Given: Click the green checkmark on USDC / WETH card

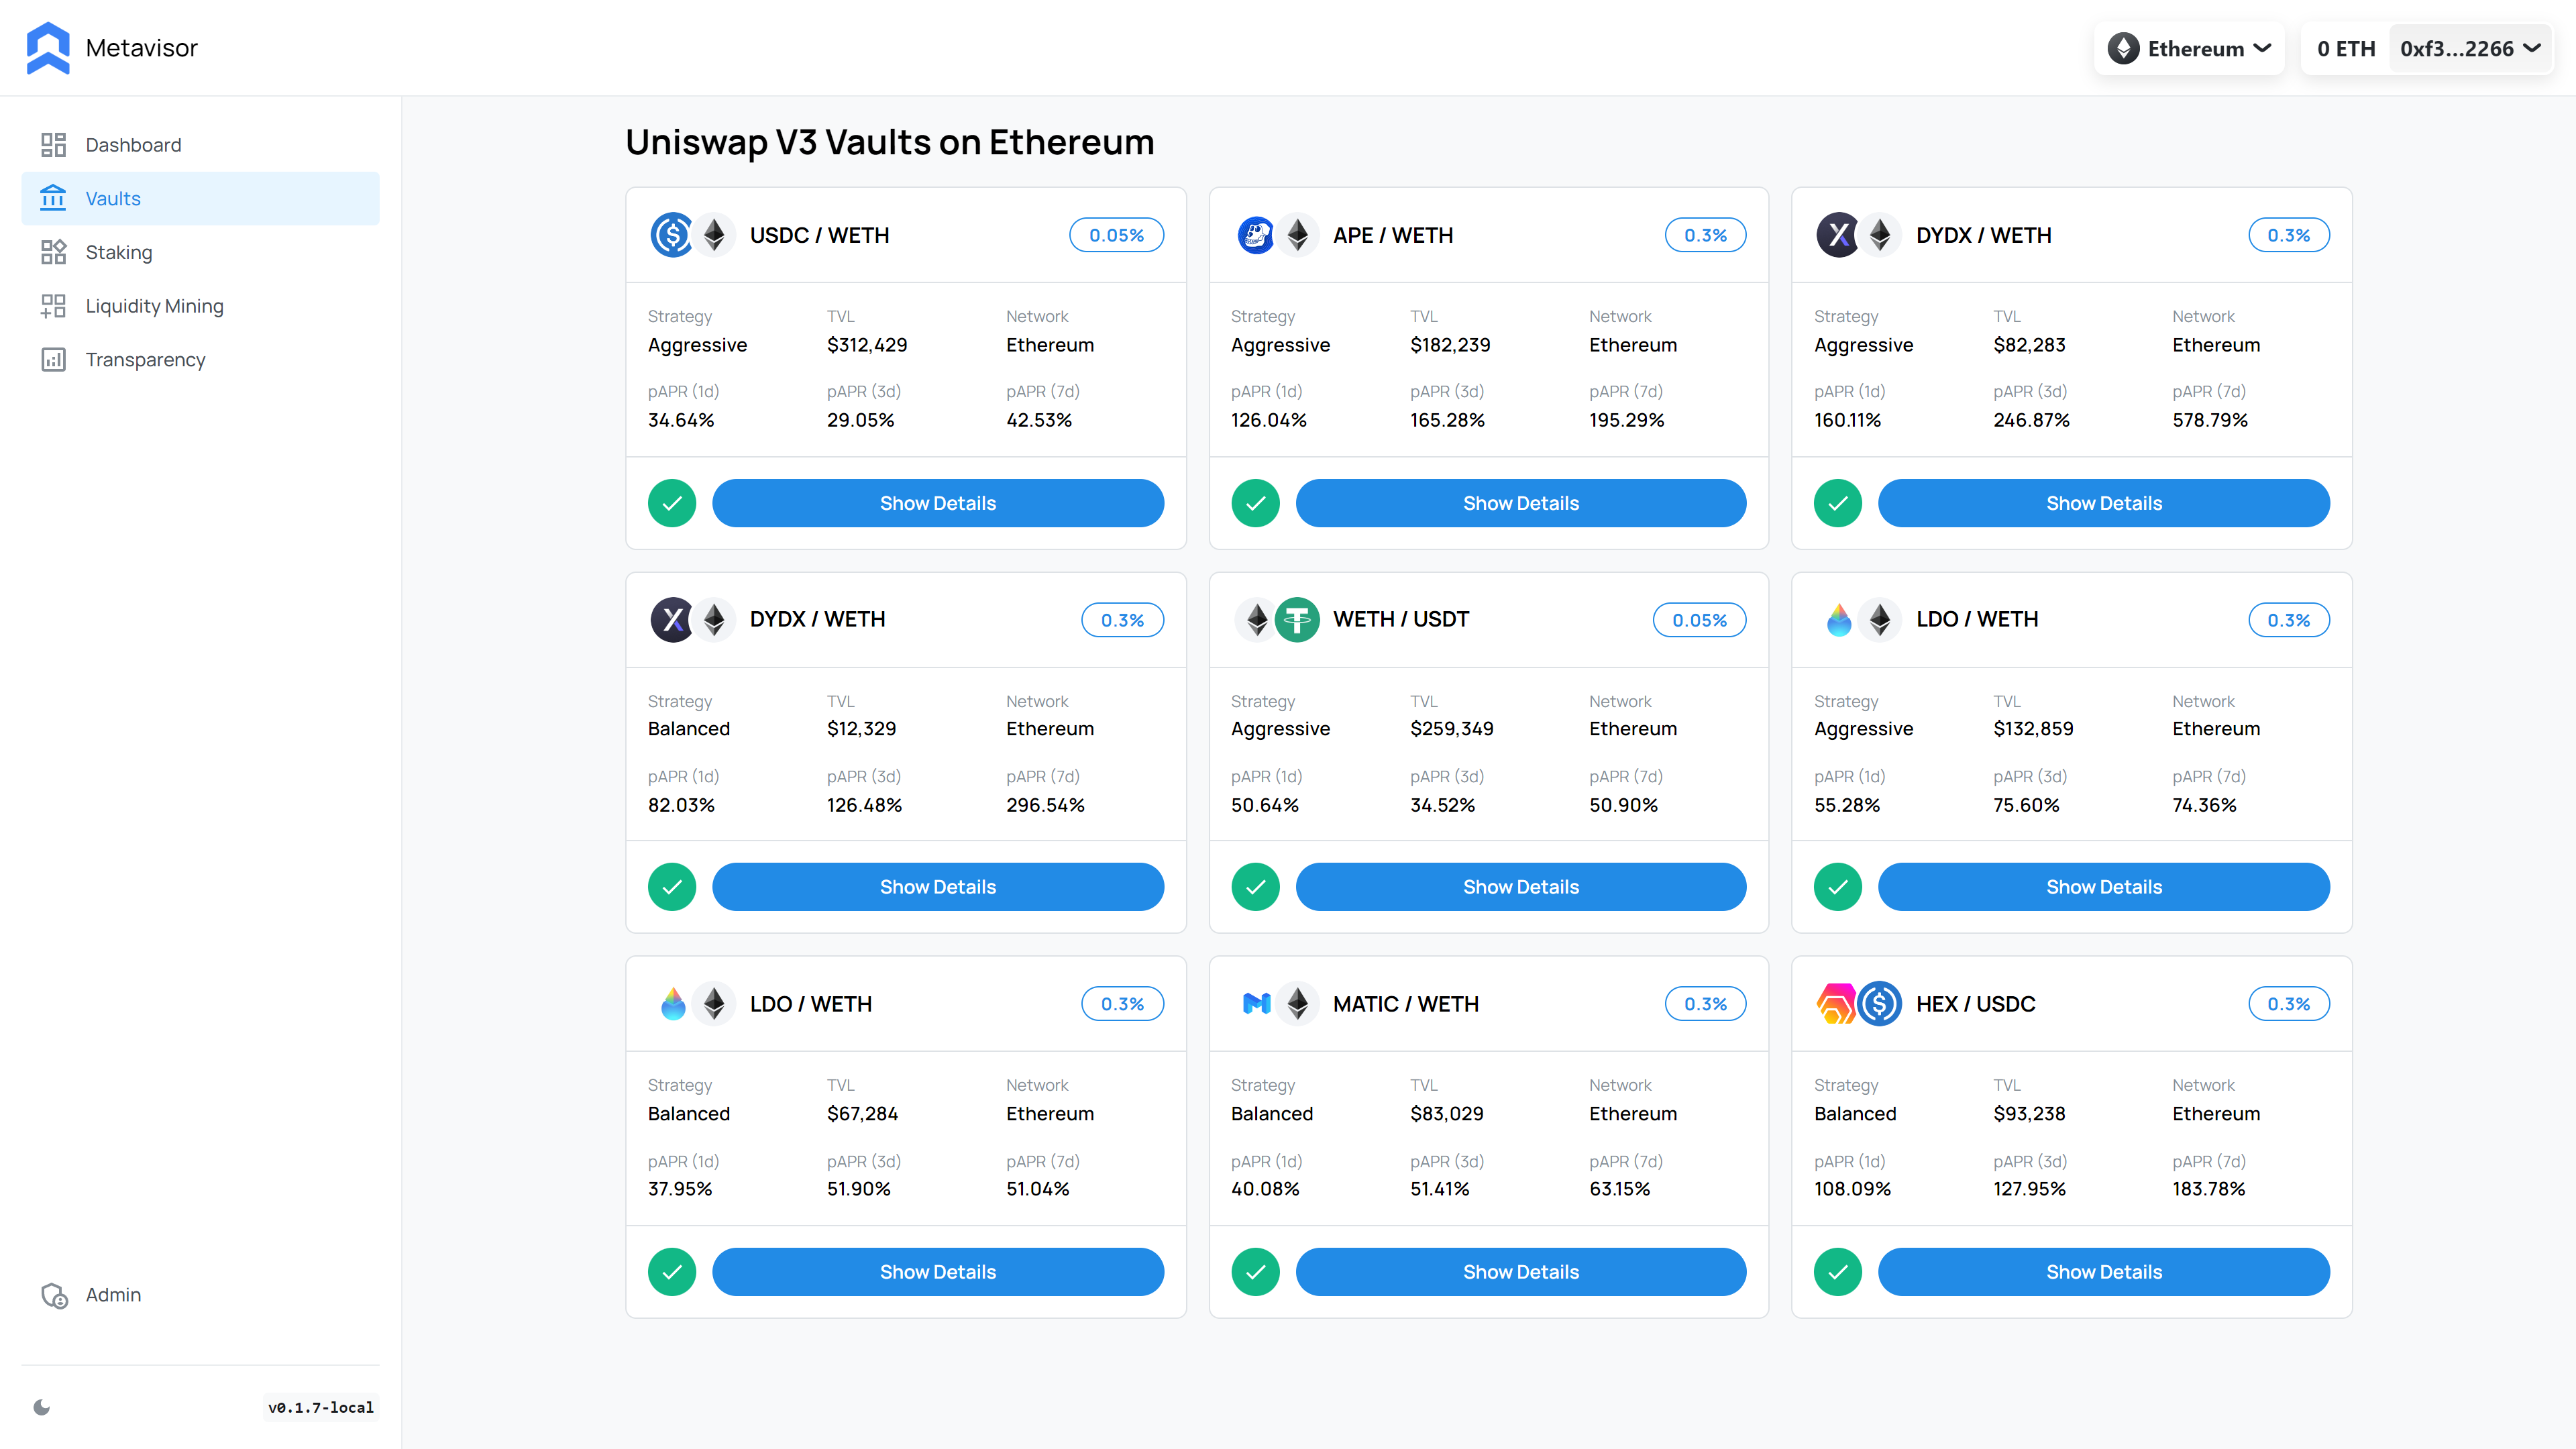Looking at the screenshot, I should click(672, 503).
